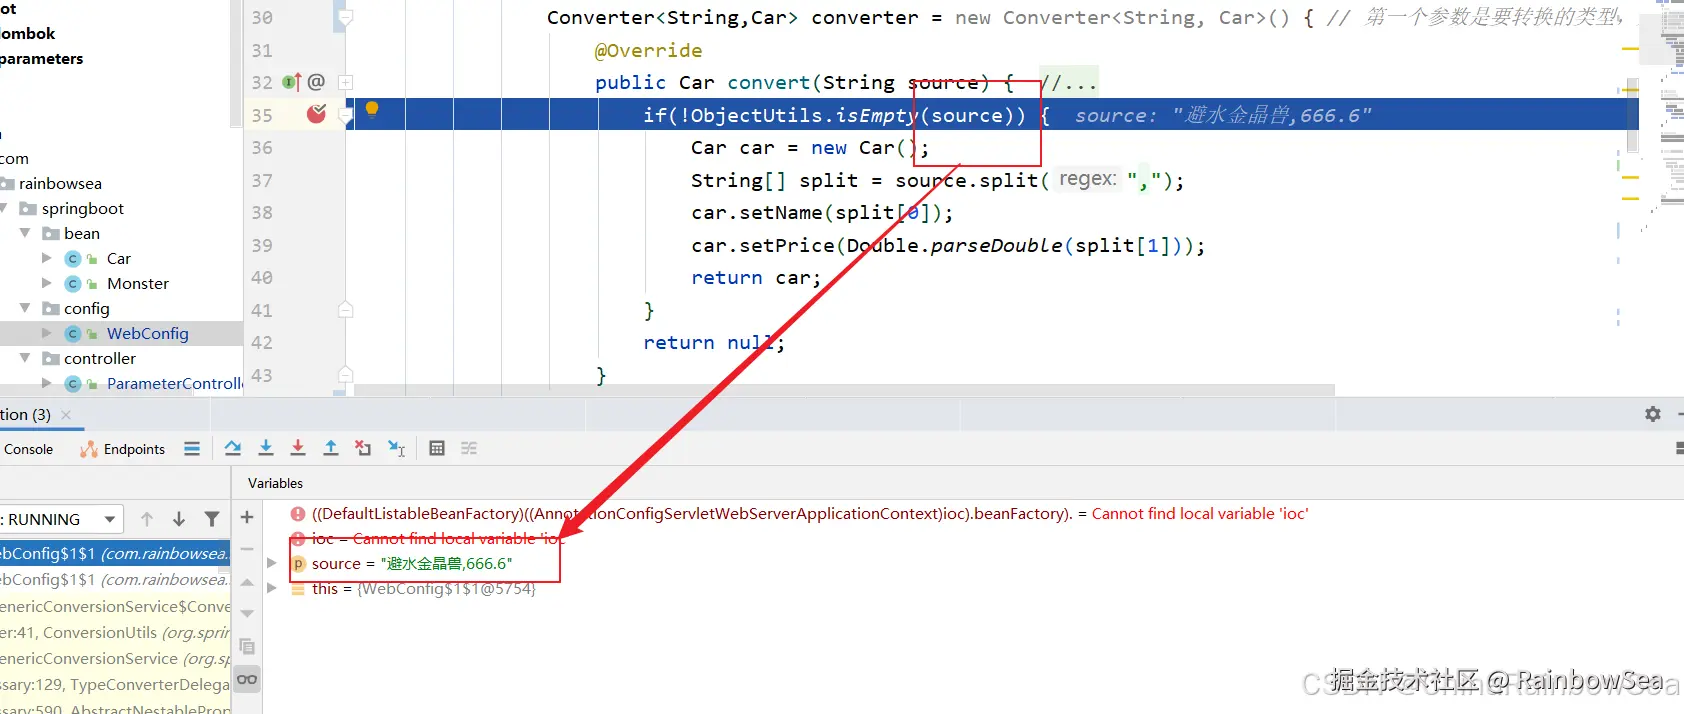
Task: Expand folded code block at line 32
Action: click(346, 82)
